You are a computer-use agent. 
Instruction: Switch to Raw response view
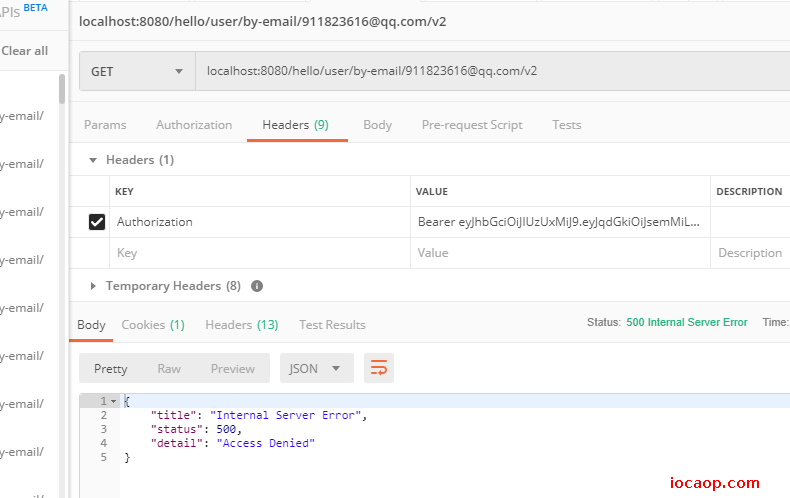click(x=169, y=368)
